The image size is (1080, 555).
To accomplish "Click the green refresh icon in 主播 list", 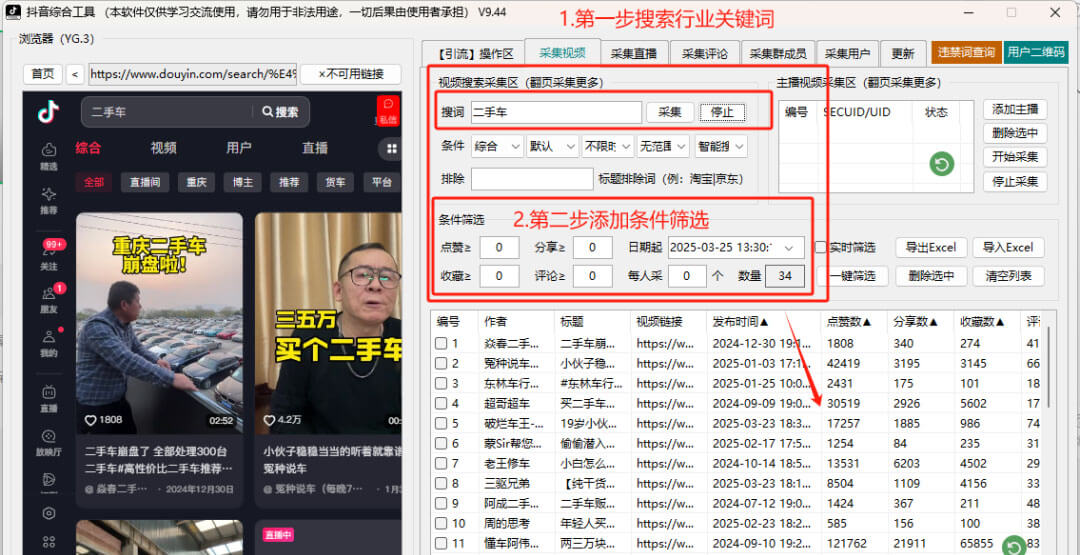I will [942, 164].
